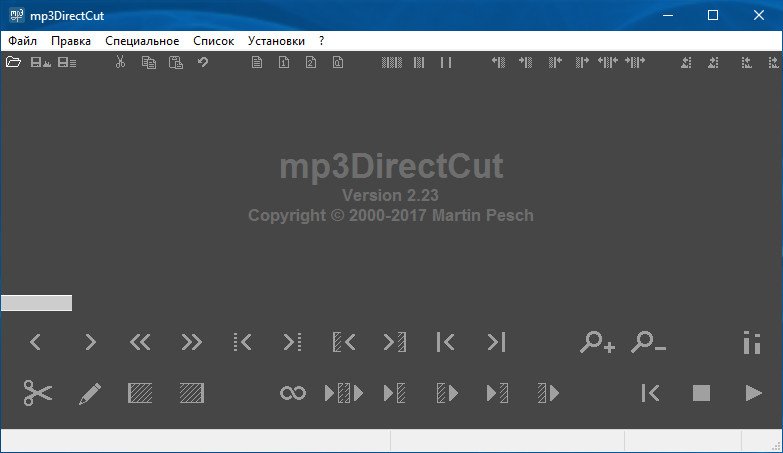
Task: Play up to selection end icon
Action: (497, 393)
